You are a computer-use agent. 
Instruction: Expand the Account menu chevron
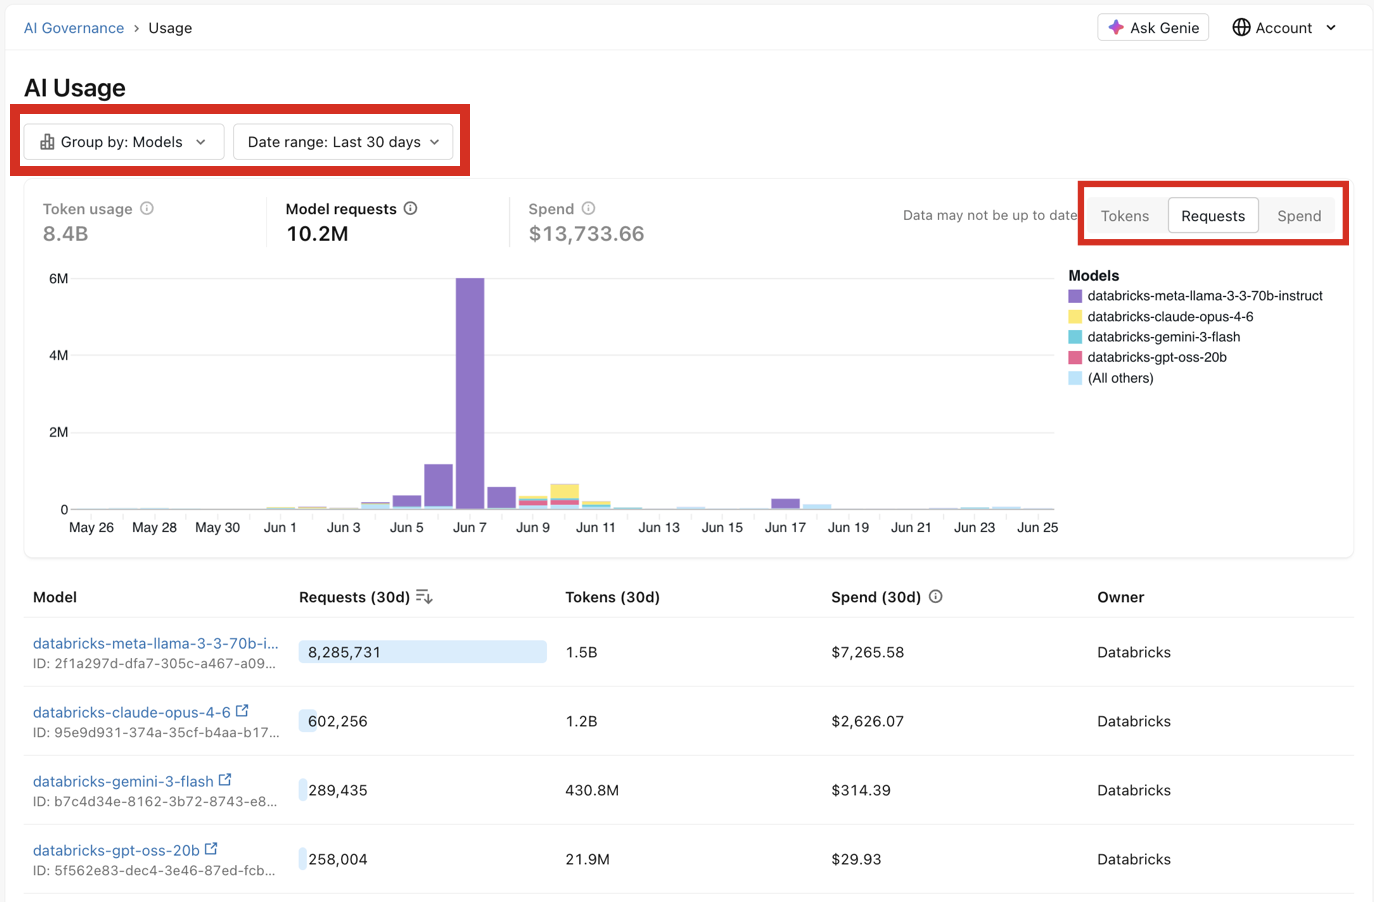pos(1331,28)
